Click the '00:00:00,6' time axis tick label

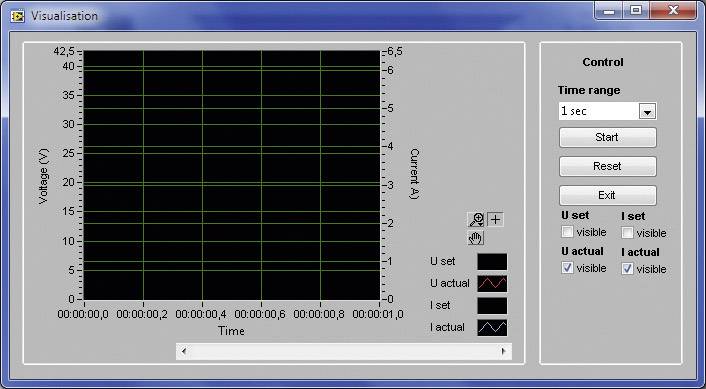click(x=260, y=314)
